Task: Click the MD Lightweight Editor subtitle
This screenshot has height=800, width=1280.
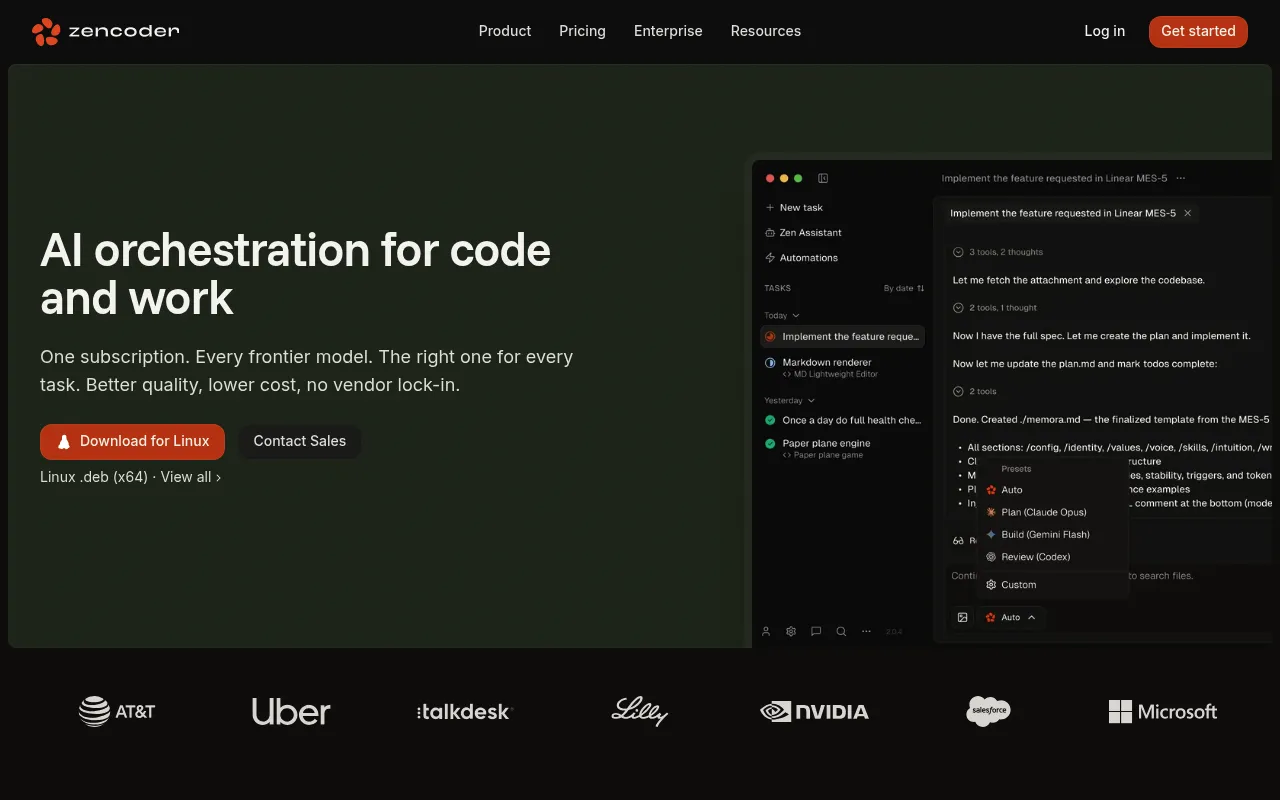Action: pos(830,374)
